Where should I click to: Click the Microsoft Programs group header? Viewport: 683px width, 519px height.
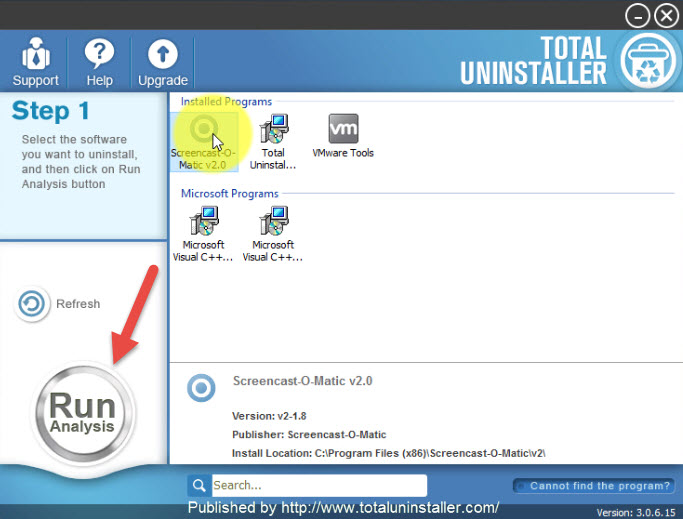(x=230, y=193)
